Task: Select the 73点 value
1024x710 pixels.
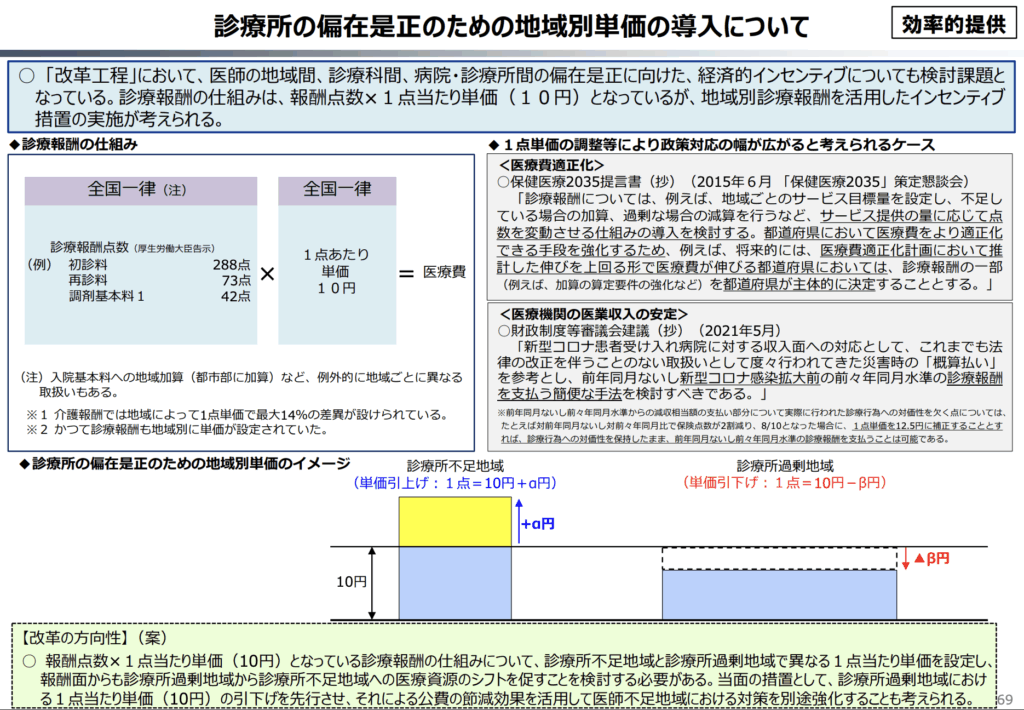Action: pos(236,280)
